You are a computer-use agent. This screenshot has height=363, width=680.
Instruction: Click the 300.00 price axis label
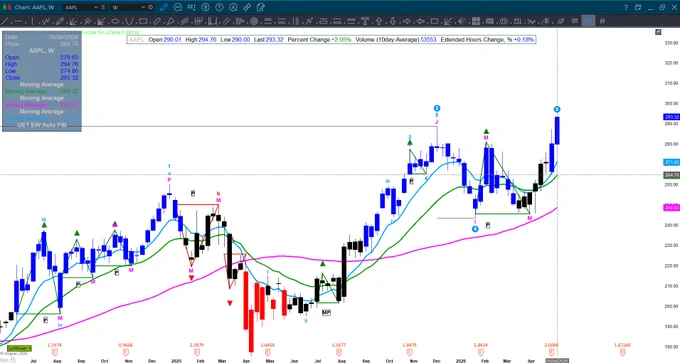[x=671, y=103]
